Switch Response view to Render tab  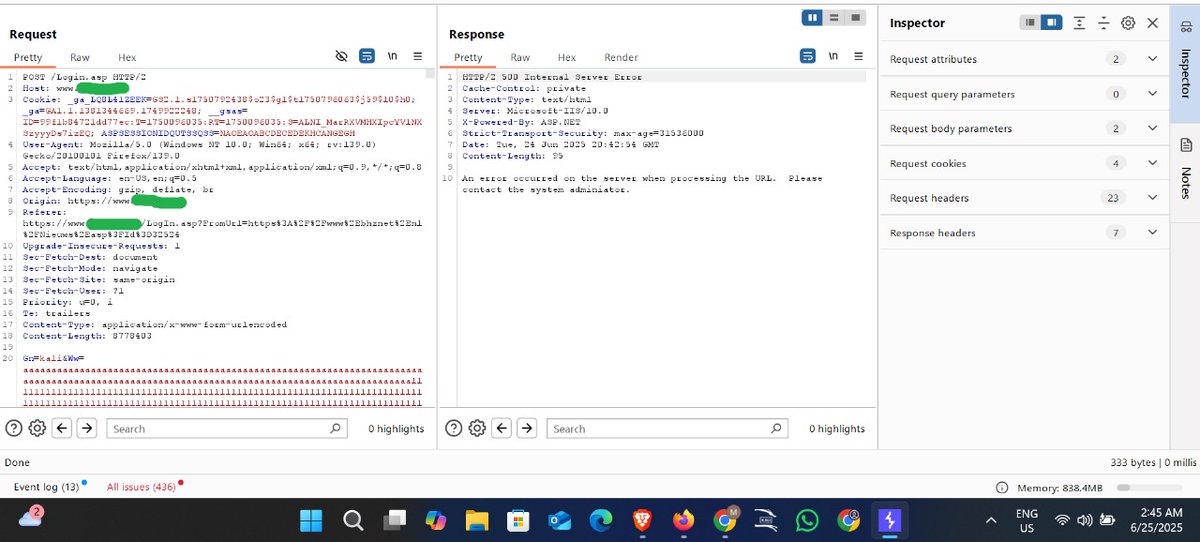click(x=621, y=58)
